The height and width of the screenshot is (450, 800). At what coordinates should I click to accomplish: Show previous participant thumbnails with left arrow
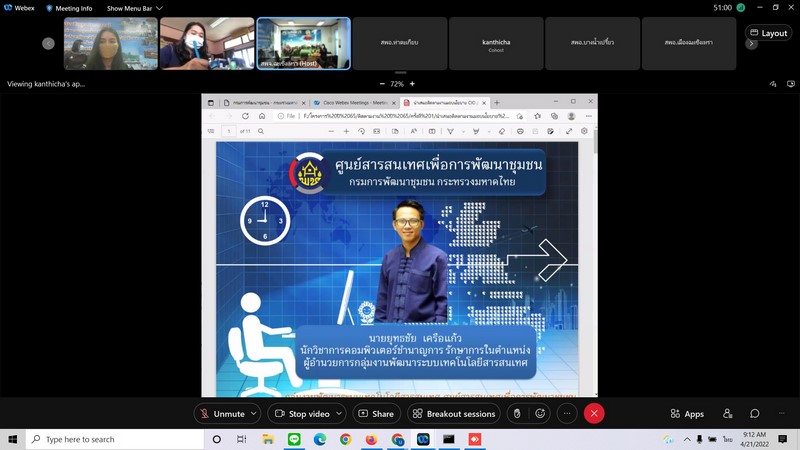tap(48, 44)
